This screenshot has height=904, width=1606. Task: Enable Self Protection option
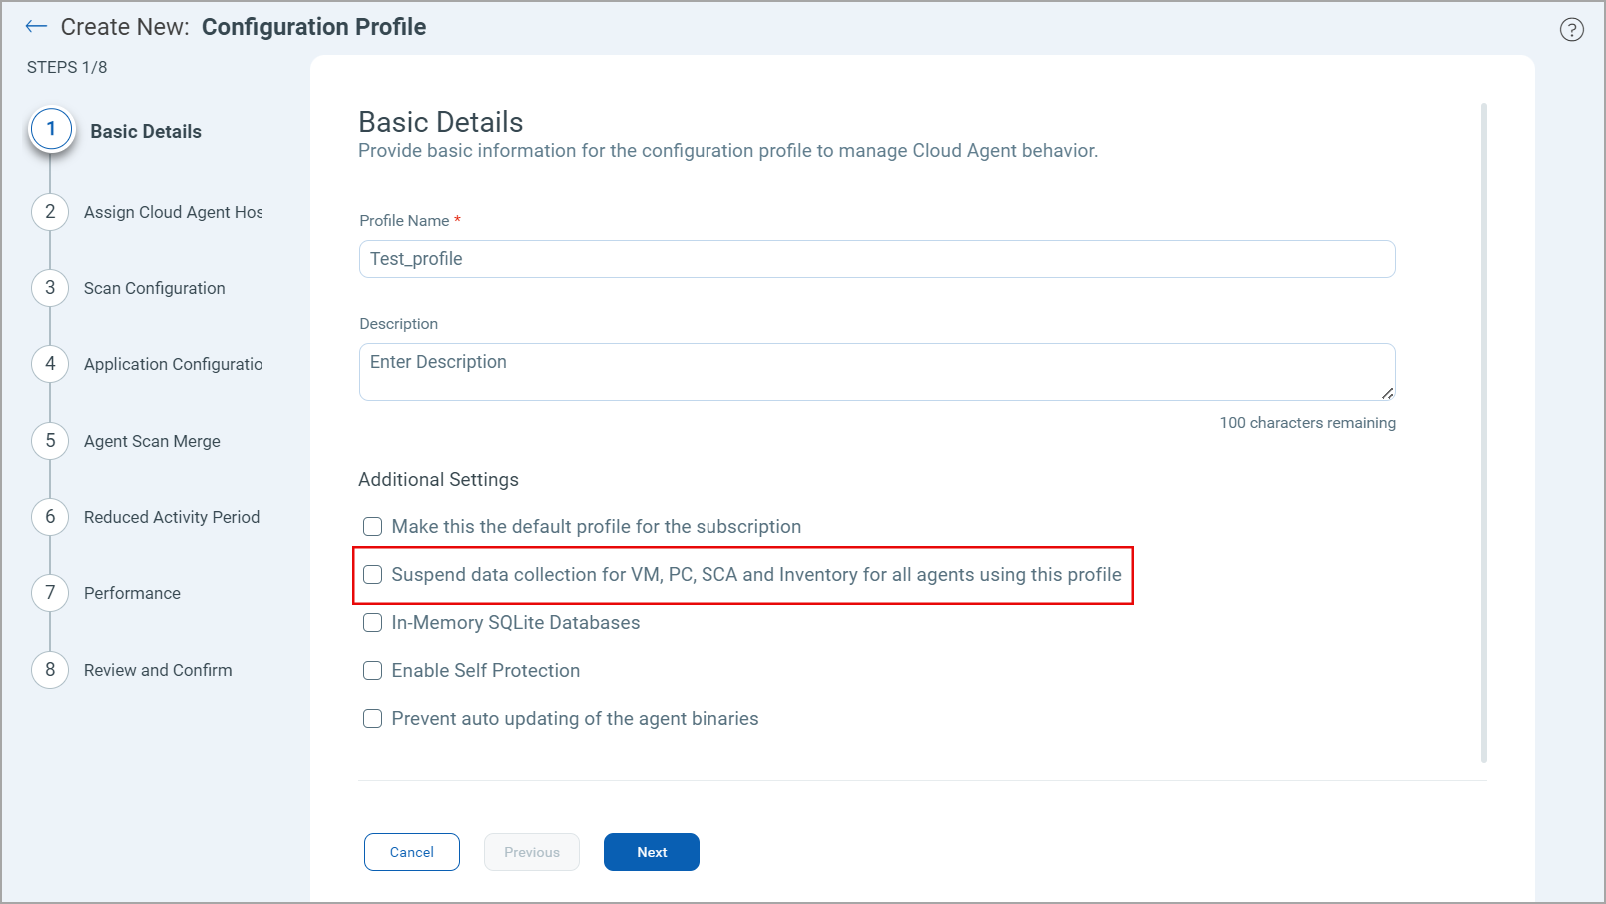(372, 670)
